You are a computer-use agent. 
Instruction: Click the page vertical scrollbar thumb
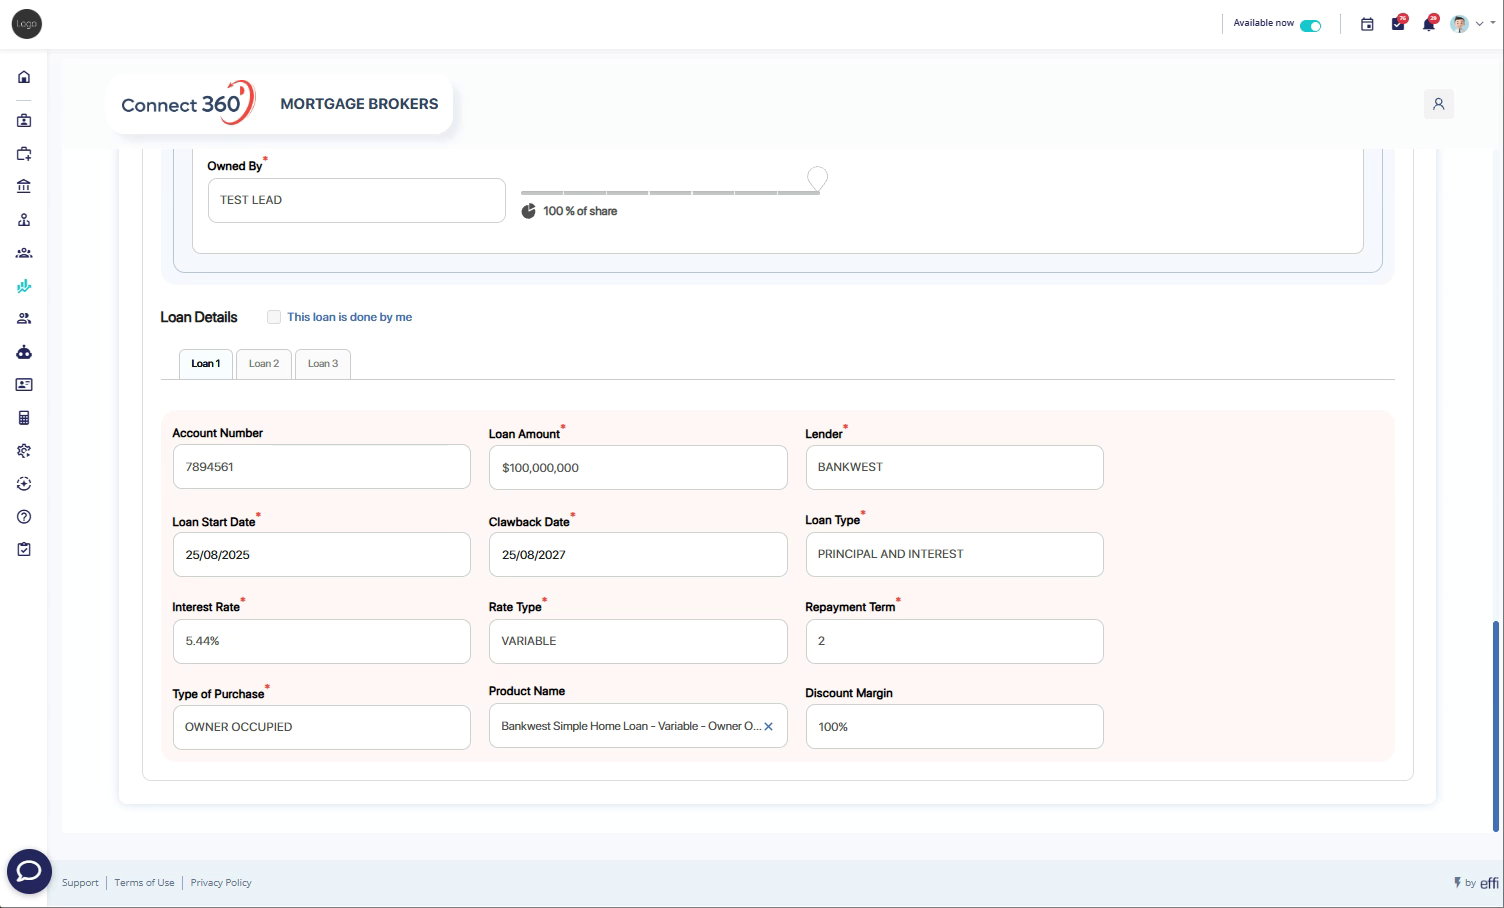(1496, 725)
